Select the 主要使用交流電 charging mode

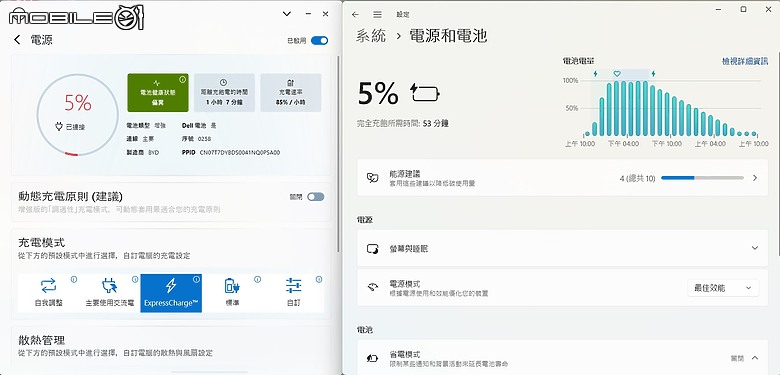[x=109, y=293]
